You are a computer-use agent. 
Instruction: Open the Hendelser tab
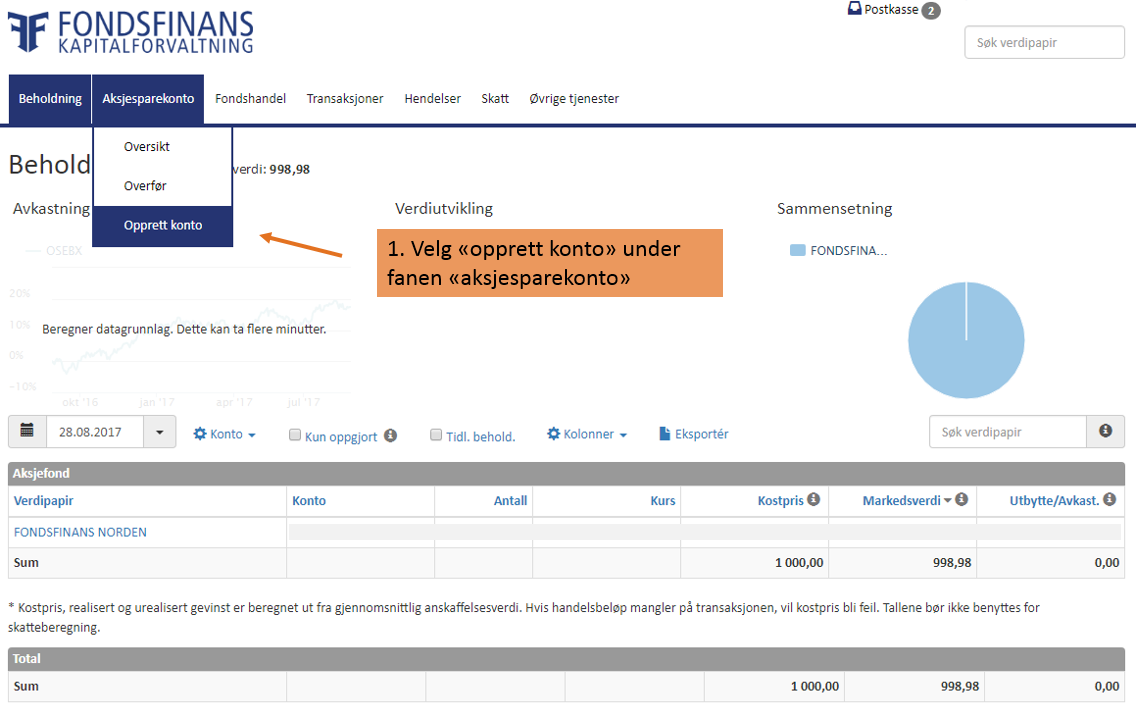433,99
